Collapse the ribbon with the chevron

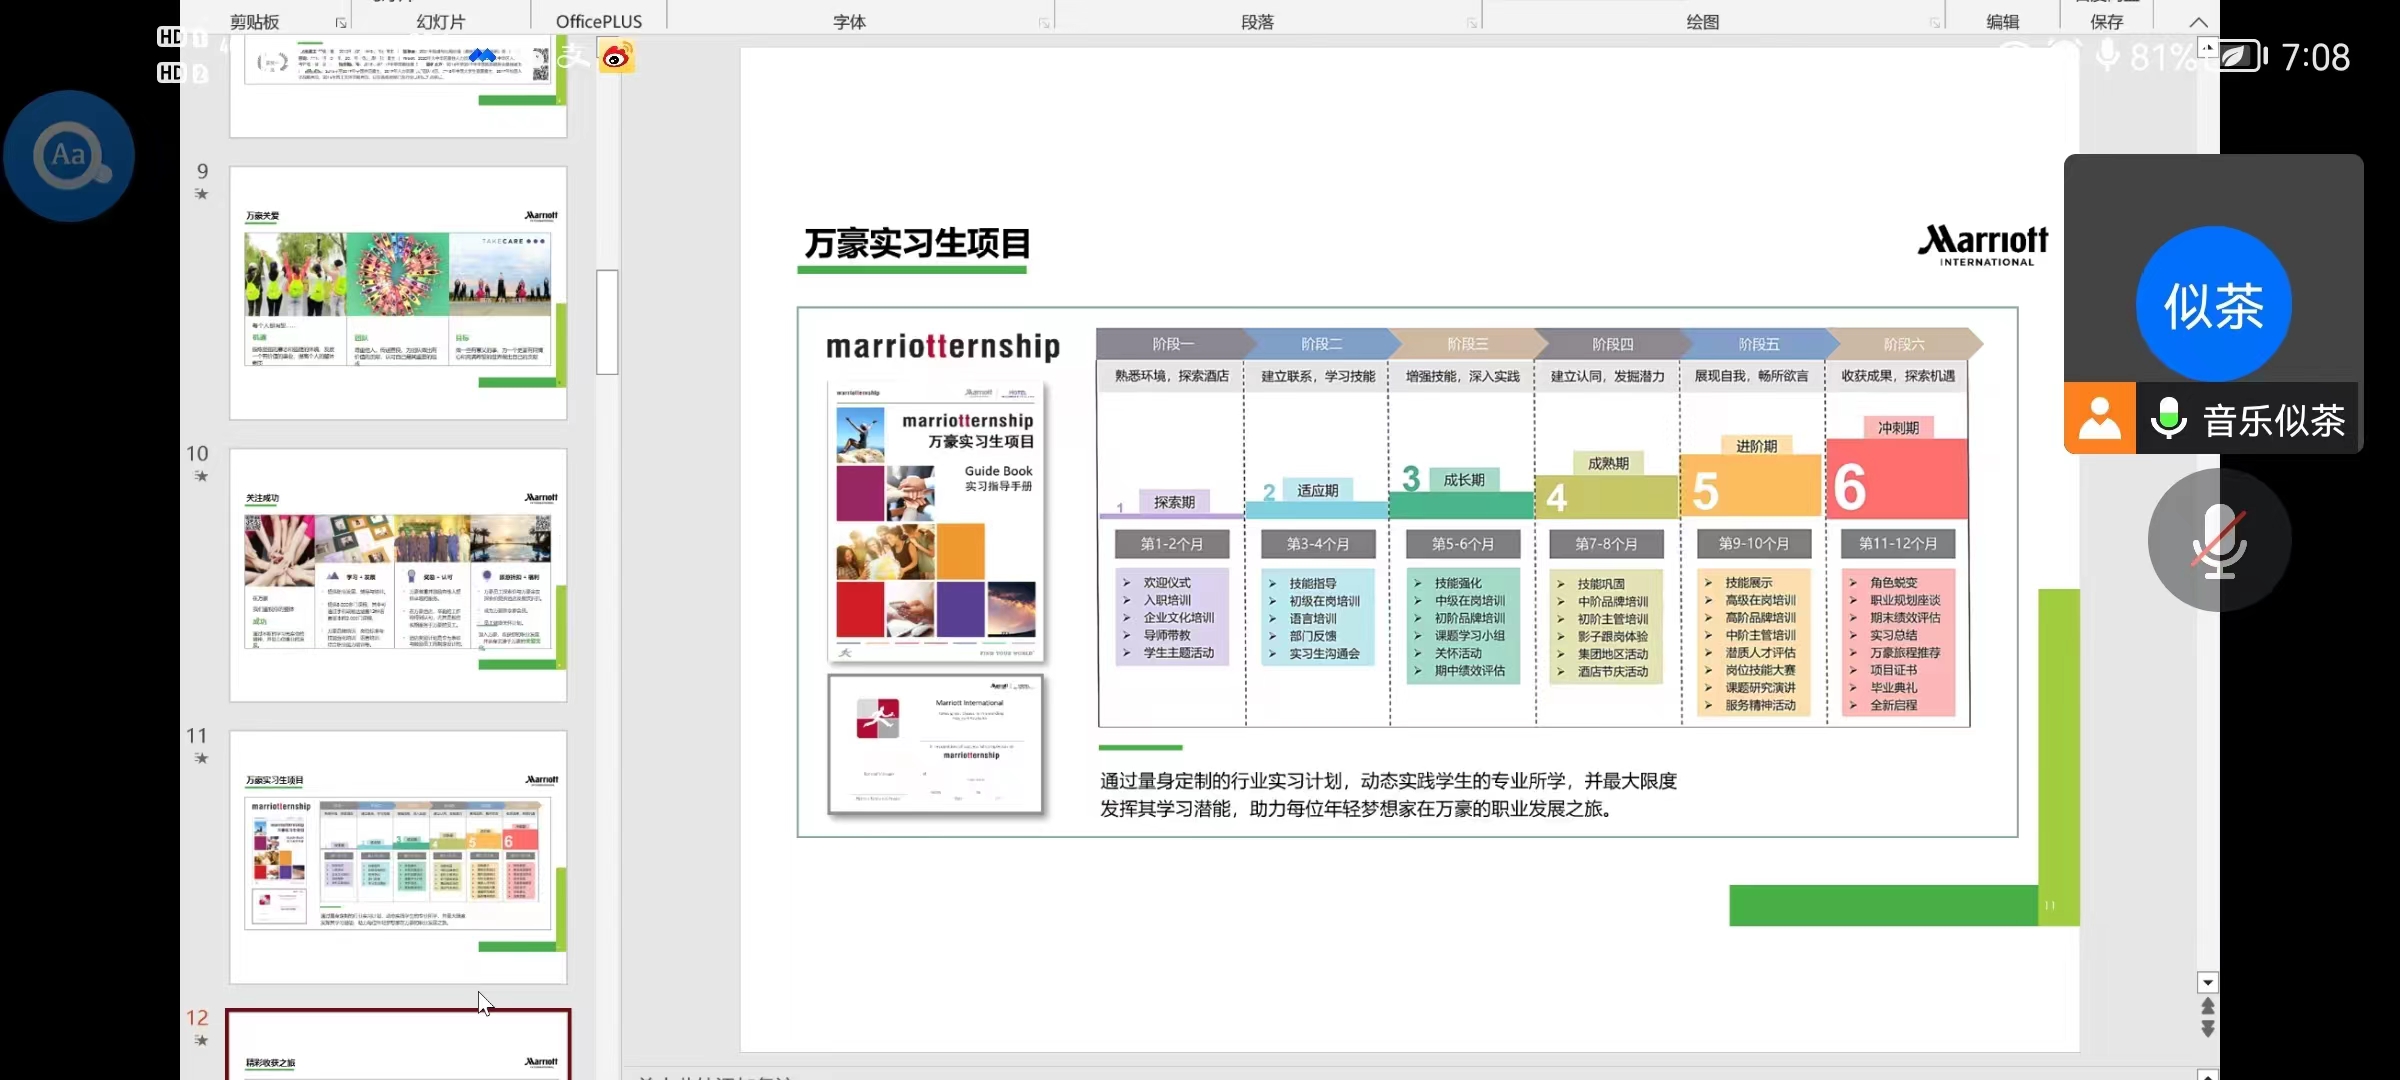tap(2198, 22)
